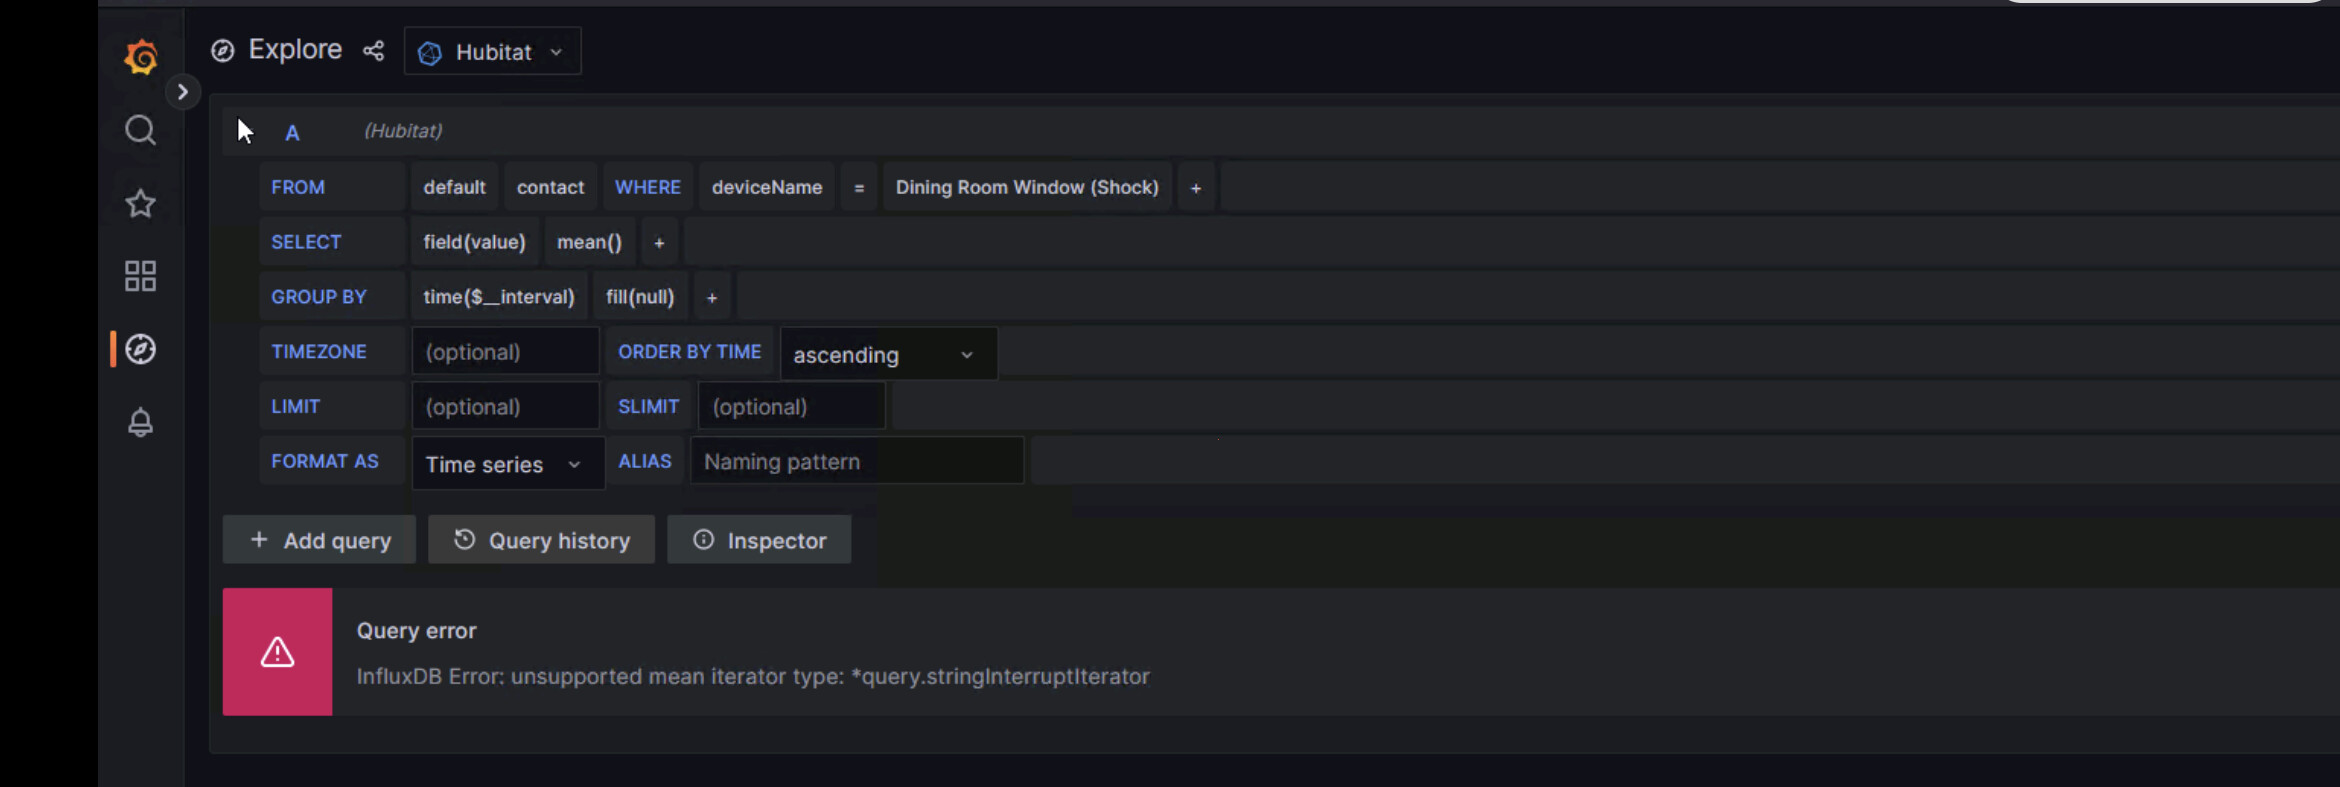Image resolution: width=2340 pixels, height=787 pixels.
Task: Focus the SLIMIT optional input
Action: (x=791, y=407)
